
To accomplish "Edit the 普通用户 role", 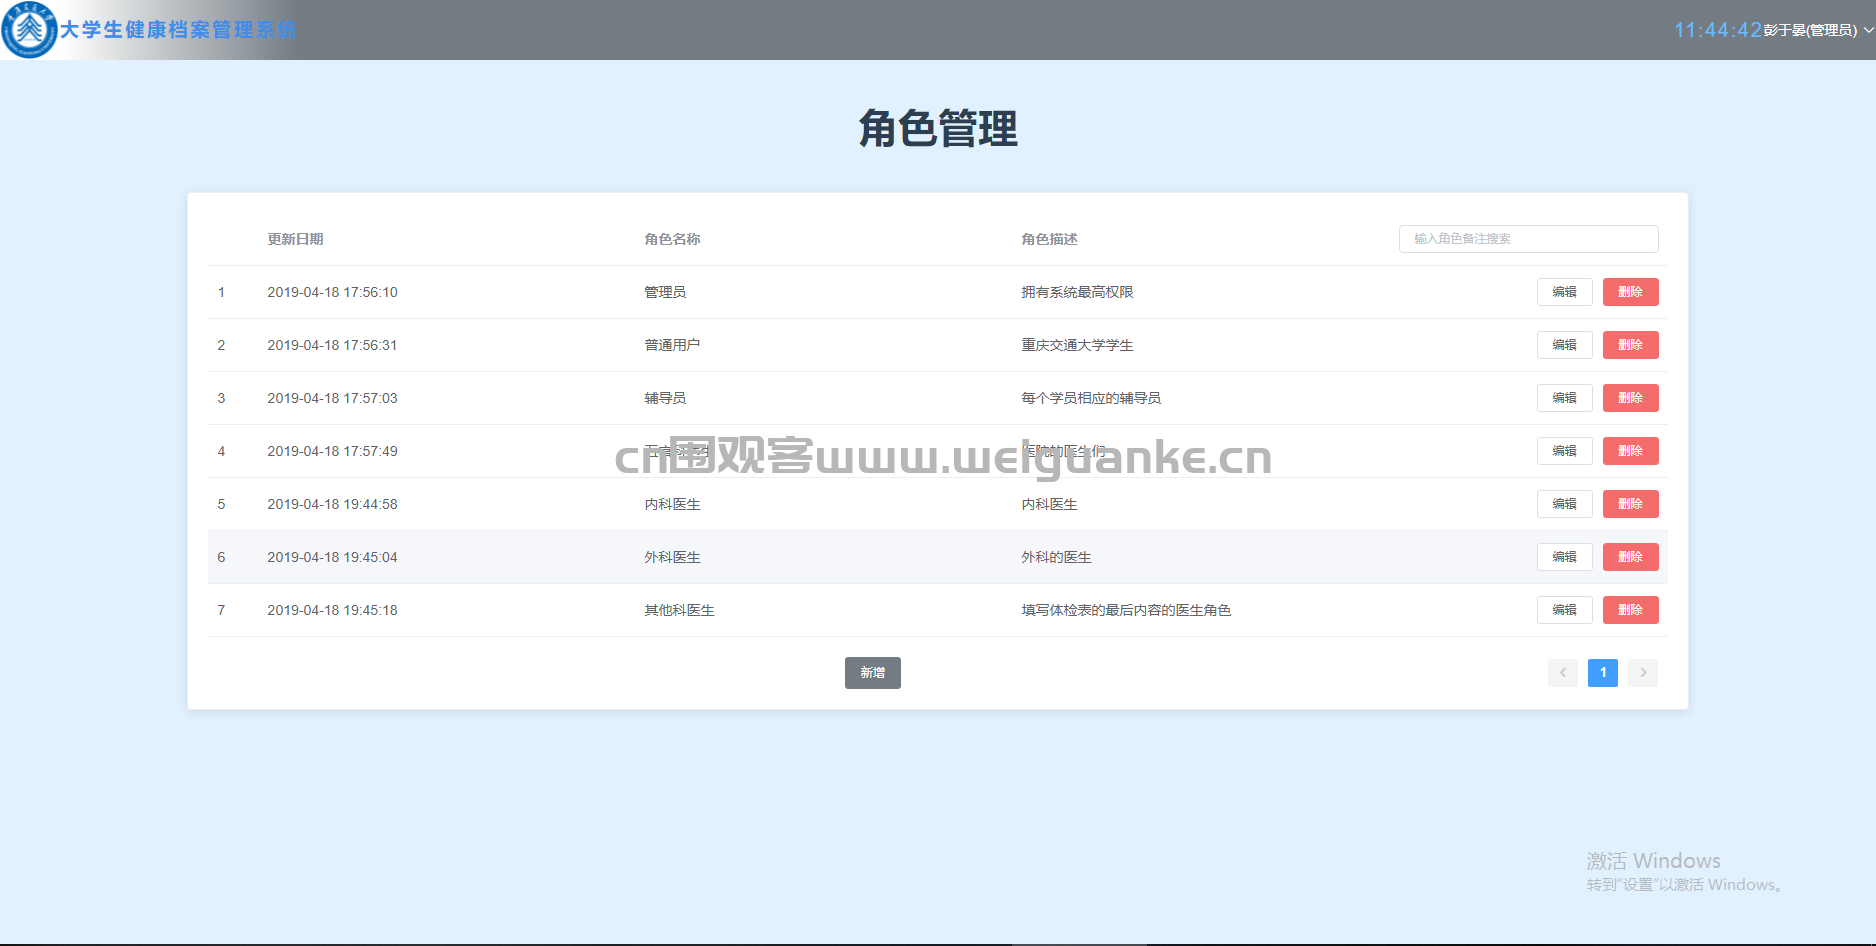I will (1565, 345).
